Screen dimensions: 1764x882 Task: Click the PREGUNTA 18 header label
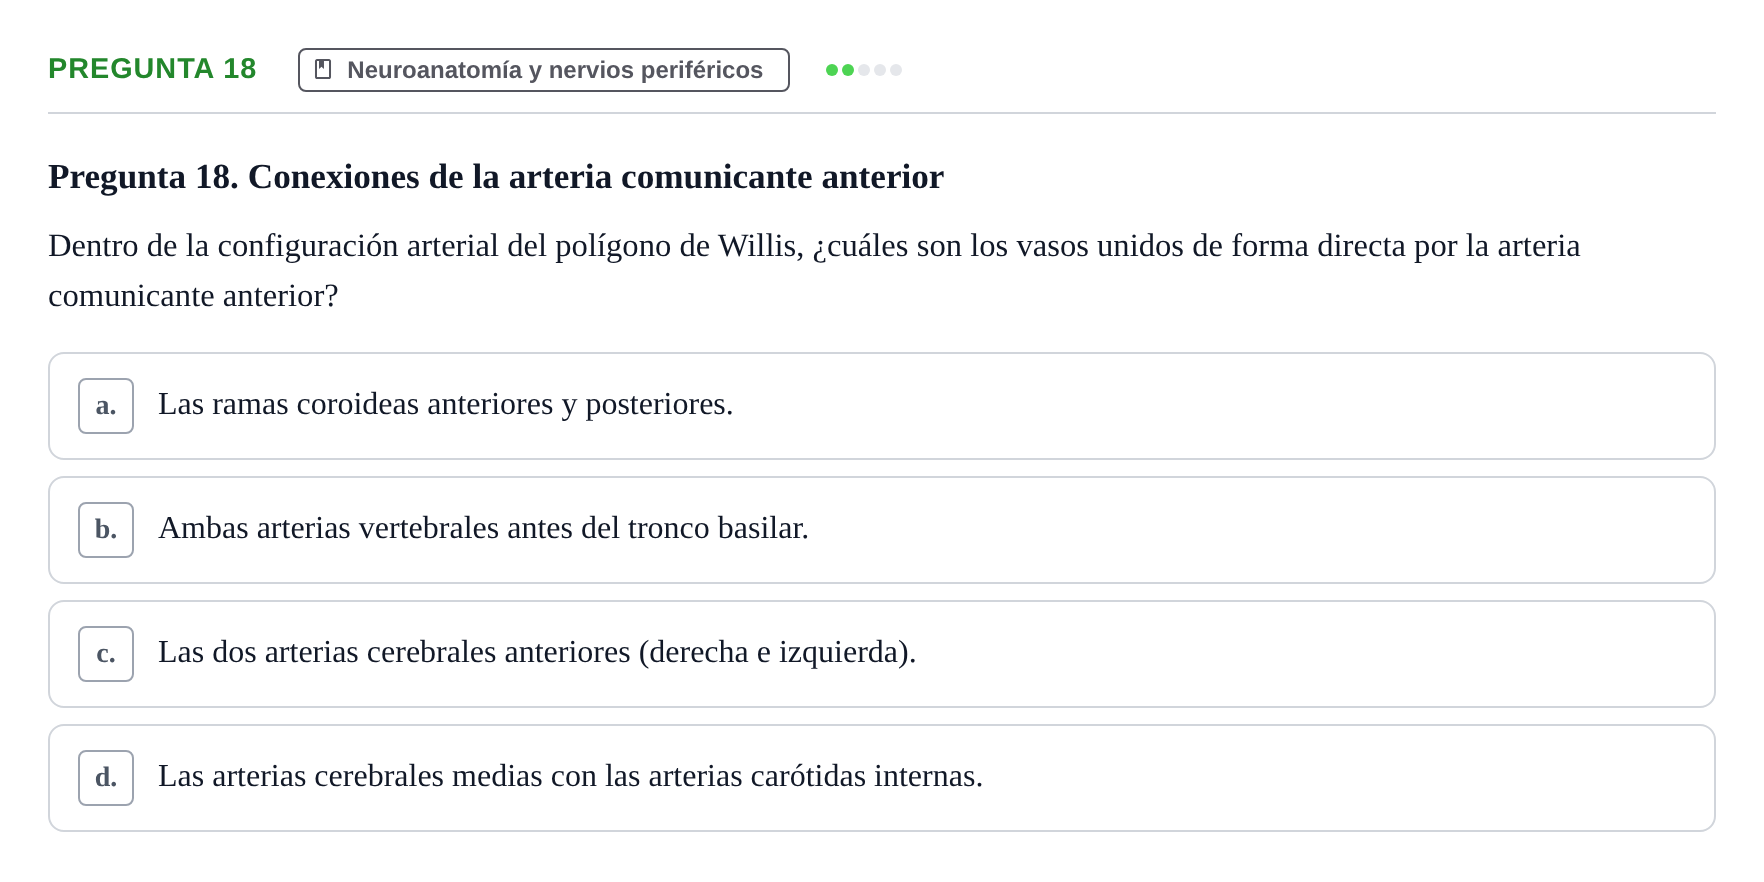coord(152,68)
